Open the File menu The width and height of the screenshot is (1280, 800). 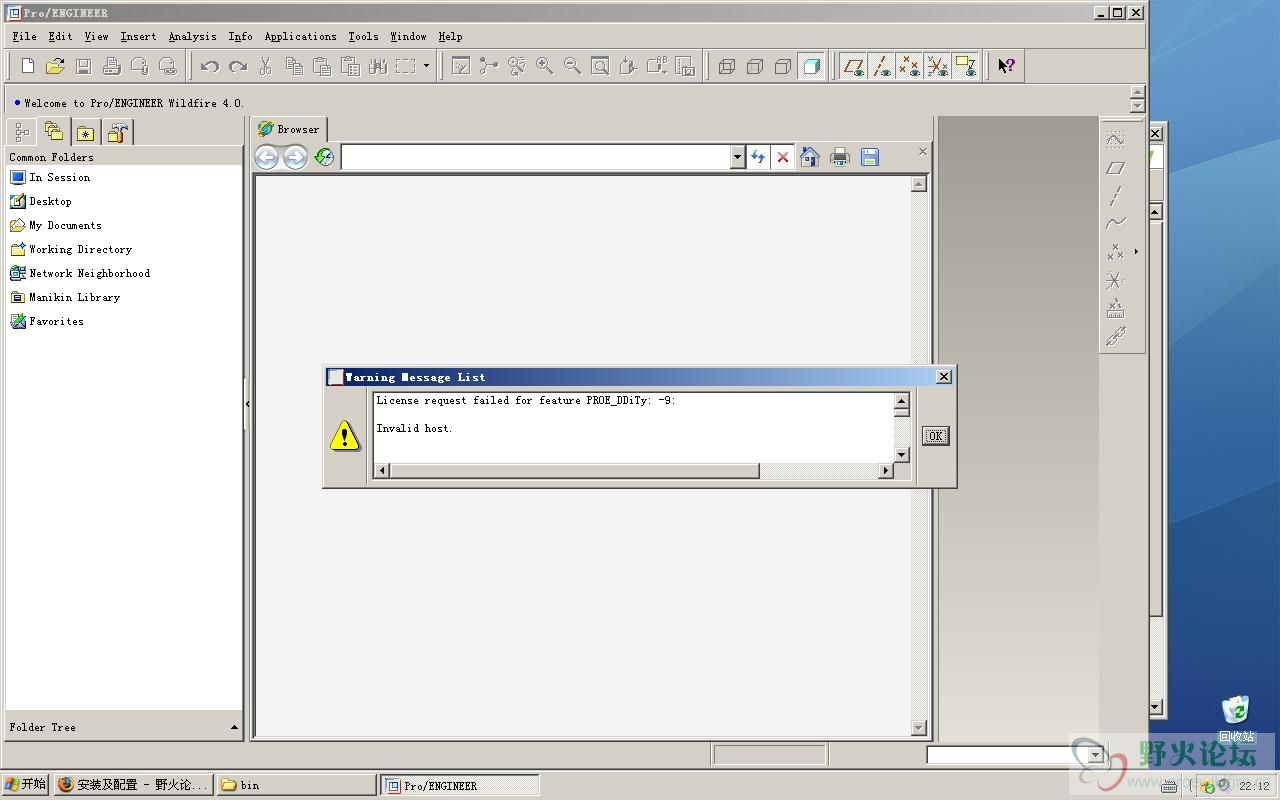24,36
